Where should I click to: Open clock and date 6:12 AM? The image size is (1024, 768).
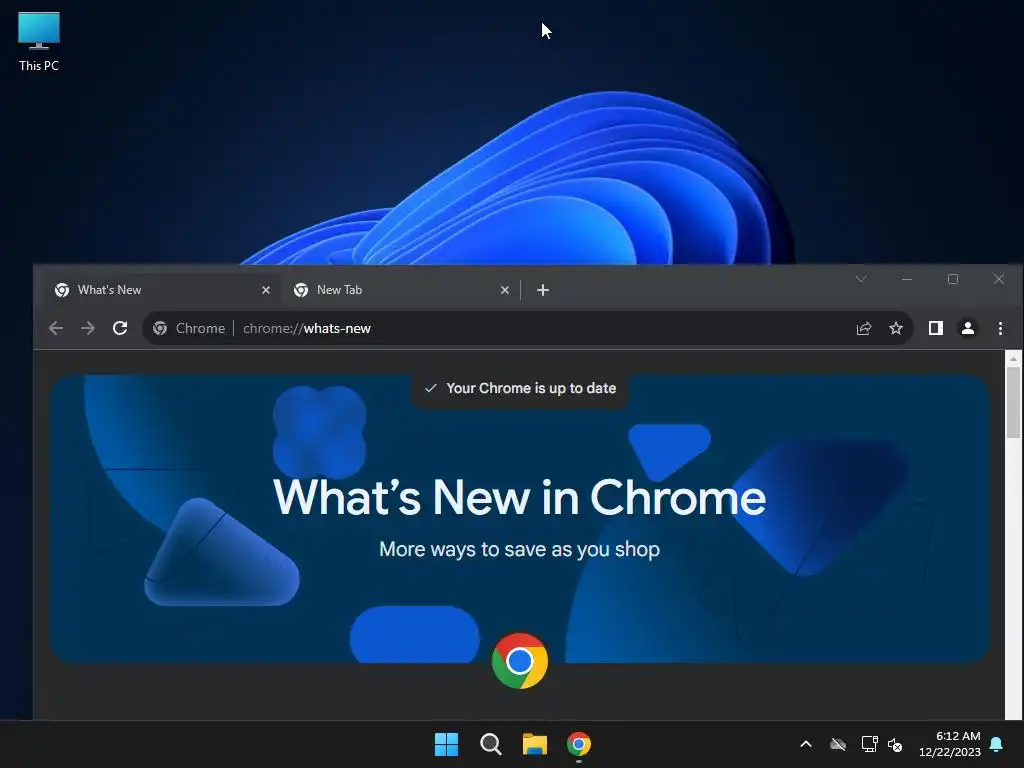(x=950, y=744)
